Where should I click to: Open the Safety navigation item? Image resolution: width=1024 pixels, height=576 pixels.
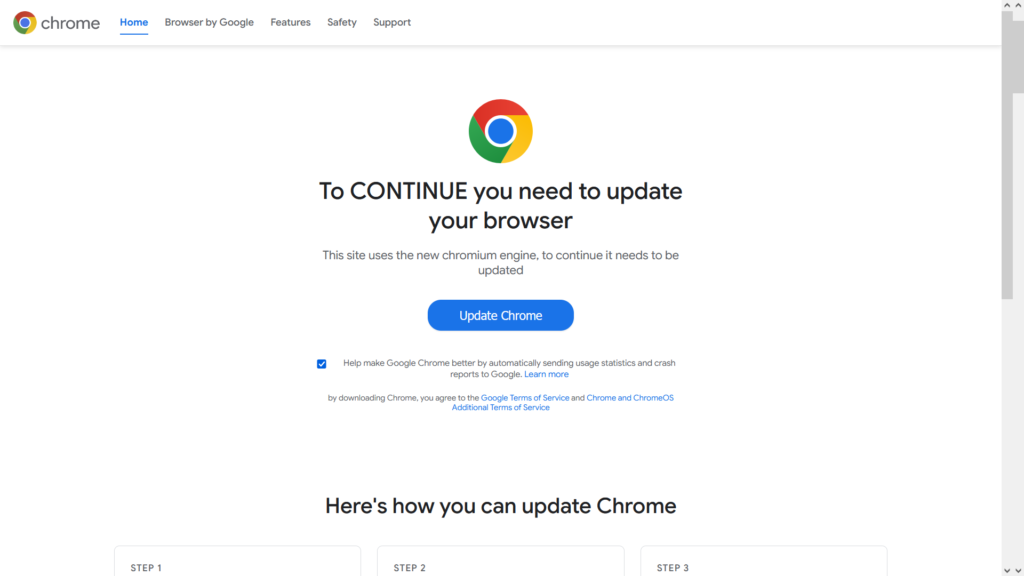pos(341,22)
